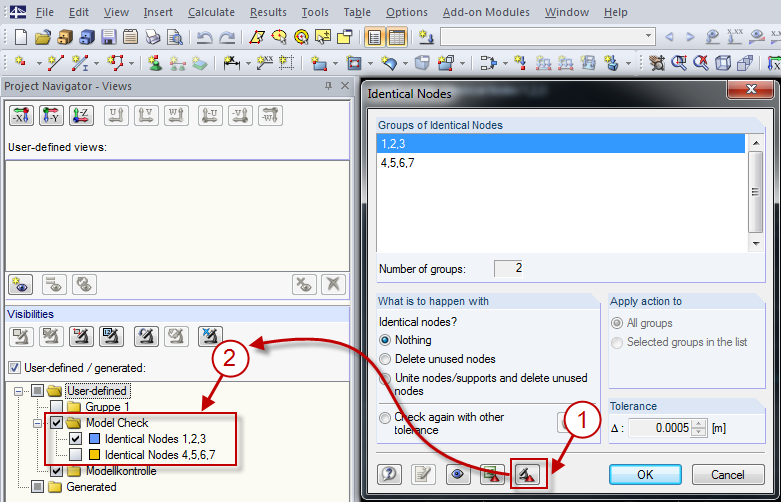The height and width of the screenshot is (502, 781).
Task: Click OK in Identical Nodes dialog
Action: tap(645, 475)
